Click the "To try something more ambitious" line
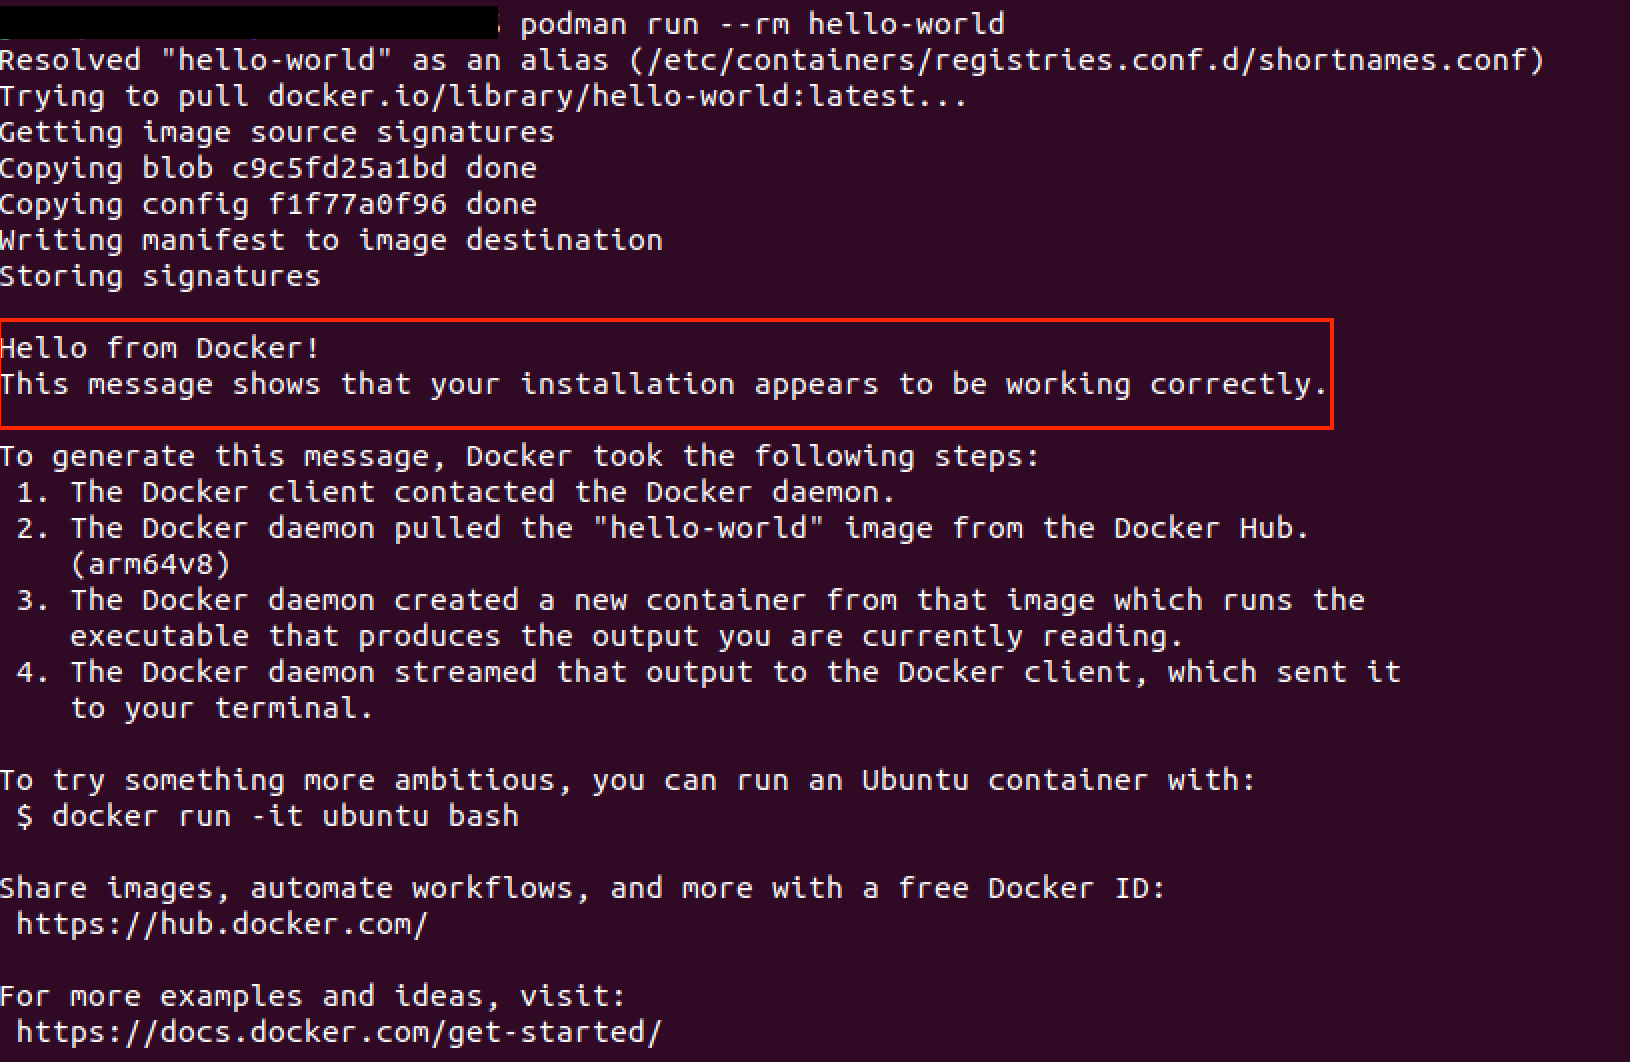This screenshot has height=1062, width=1630. [x=627, y=780]
